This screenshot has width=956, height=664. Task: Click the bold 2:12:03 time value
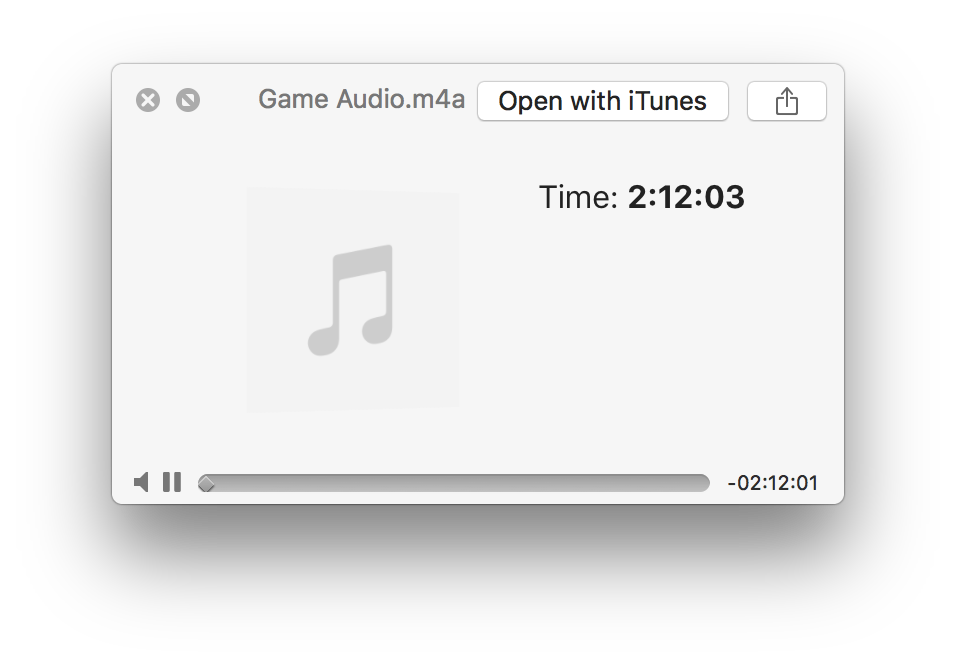click(x=686, y=198)
